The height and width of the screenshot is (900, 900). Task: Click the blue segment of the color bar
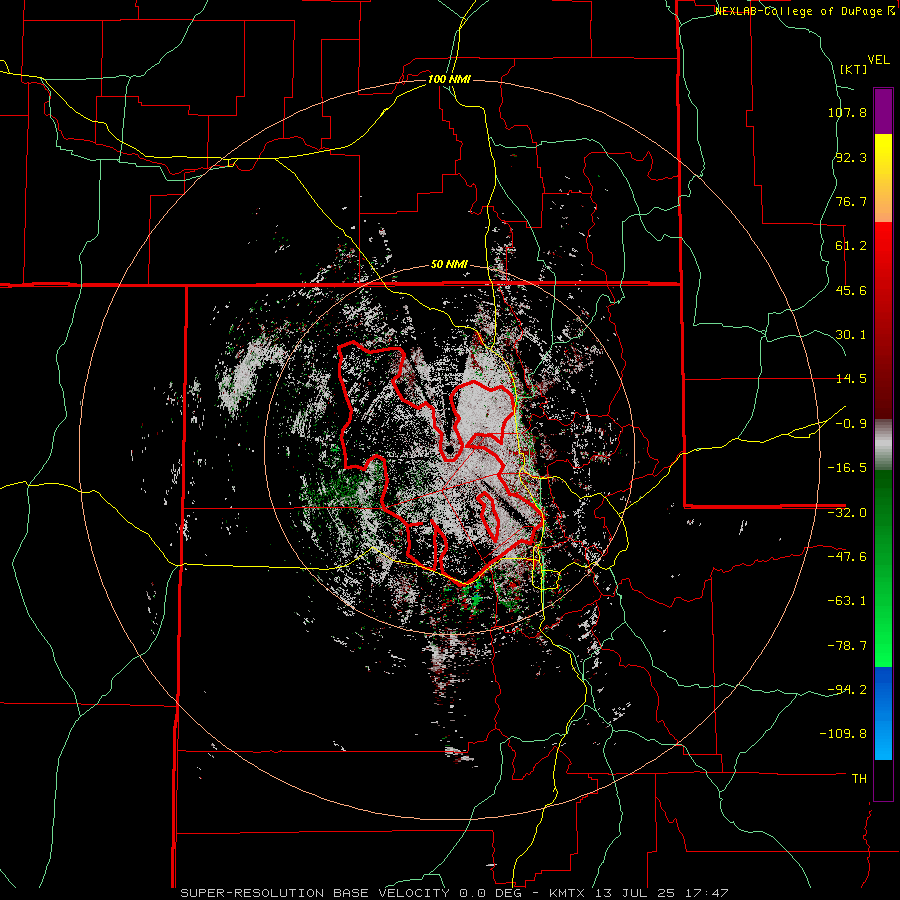tap(883, 713)
